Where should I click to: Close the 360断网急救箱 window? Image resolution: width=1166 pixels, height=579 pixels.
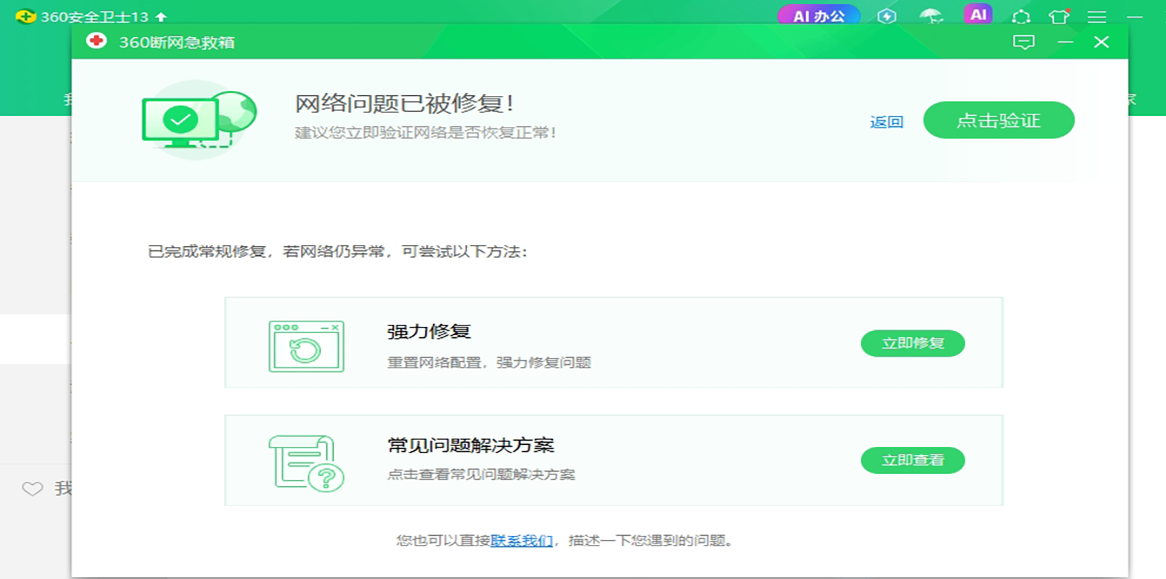click(1101, 42)
